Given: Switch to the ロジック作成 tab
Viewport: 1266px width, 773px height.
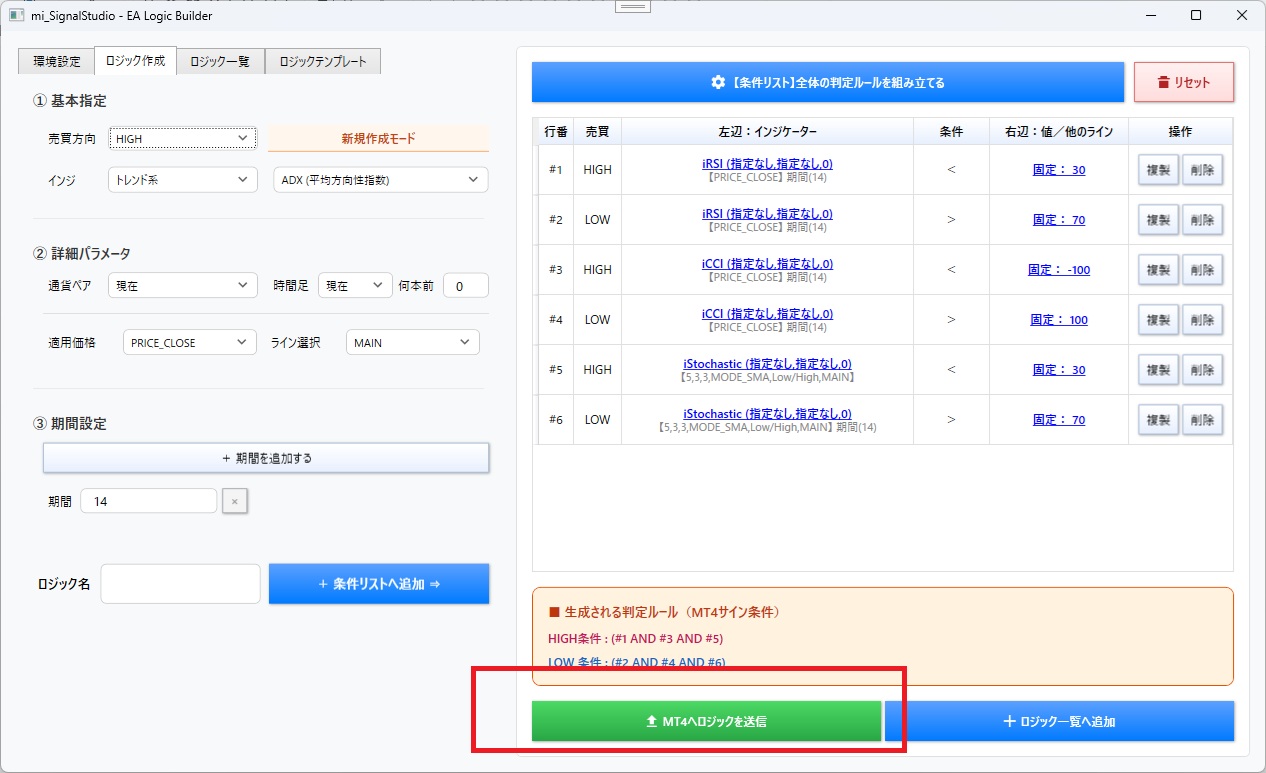Looking at the screenshot, I should (135, 60).
